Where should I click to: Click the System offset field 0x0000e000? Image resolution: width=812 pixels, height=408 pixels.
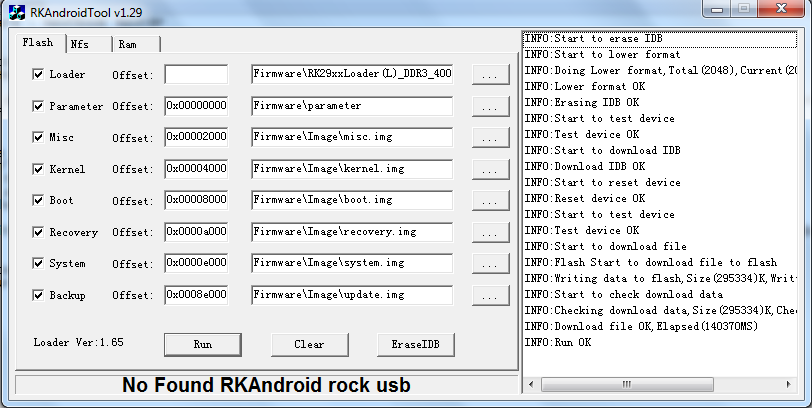tap(196, 263)
